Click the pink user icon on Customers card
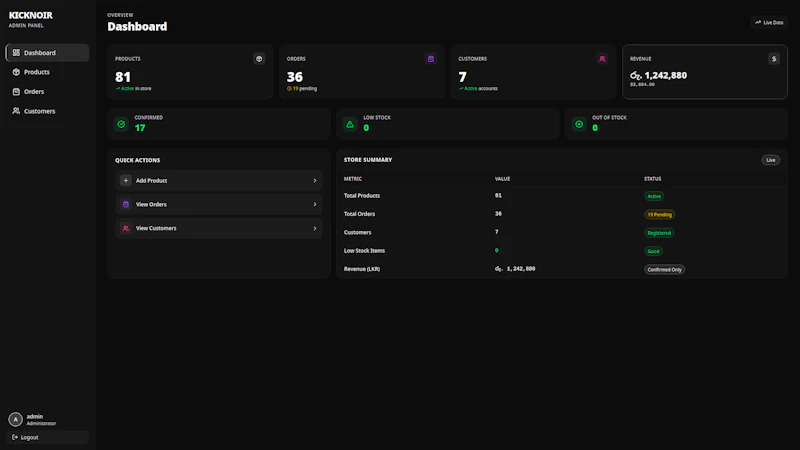Image resolution: width=800 pixels, height=450 pixels. [x=602, y=59]
